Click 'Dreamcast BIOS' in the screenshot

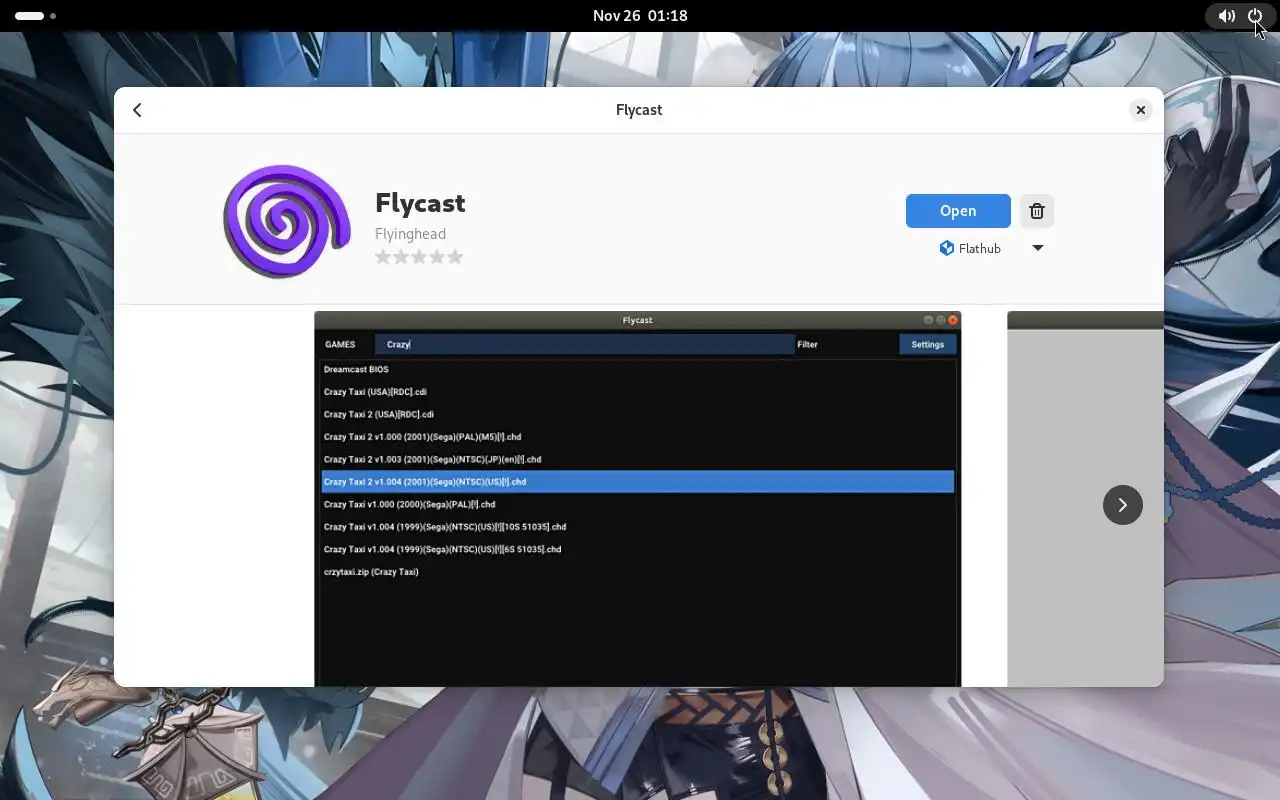pos(356,369)
